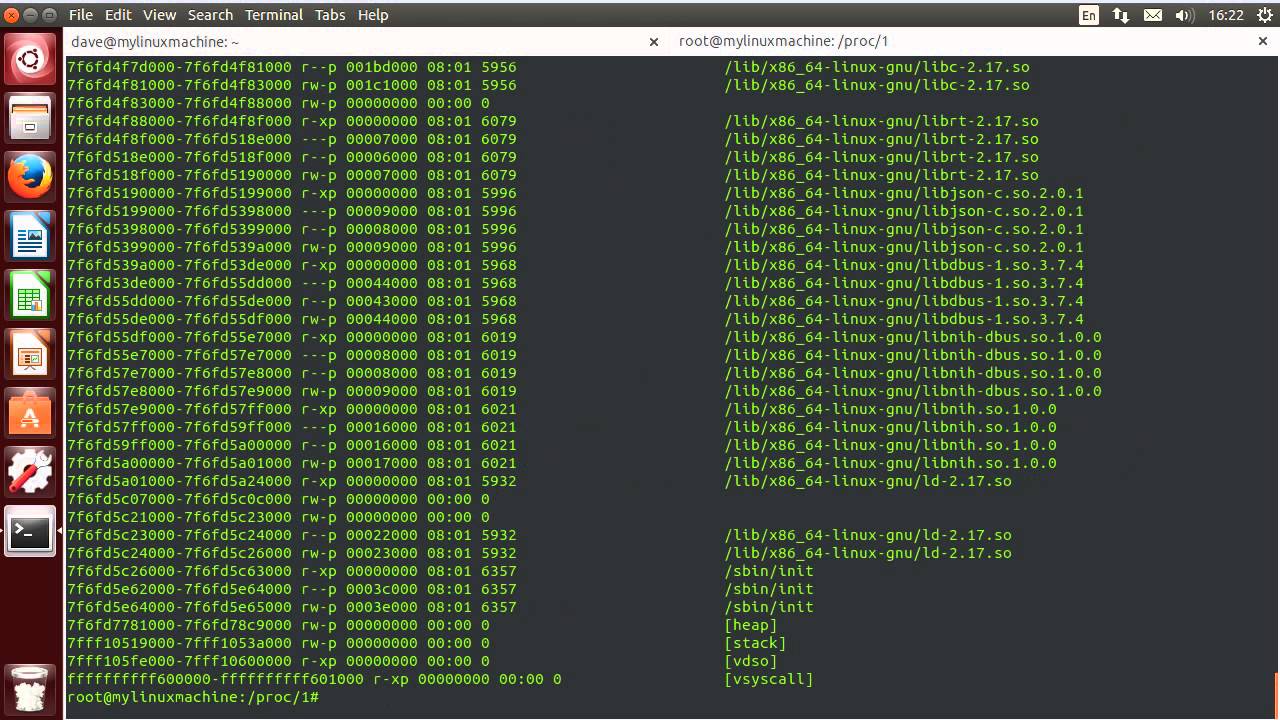Open the View menu
1280x720 pixels.
159,15
